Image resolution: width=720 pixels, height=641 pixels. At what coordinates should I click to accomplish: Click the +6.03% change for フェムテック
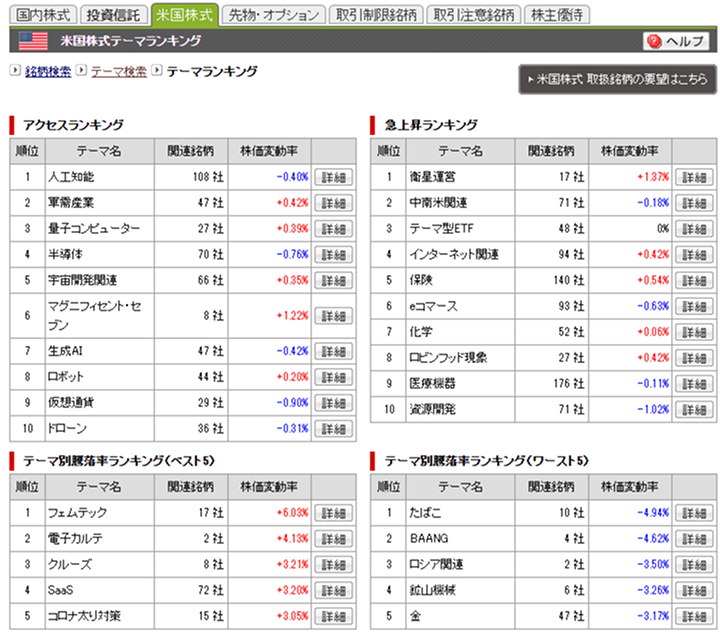point(292,513)
